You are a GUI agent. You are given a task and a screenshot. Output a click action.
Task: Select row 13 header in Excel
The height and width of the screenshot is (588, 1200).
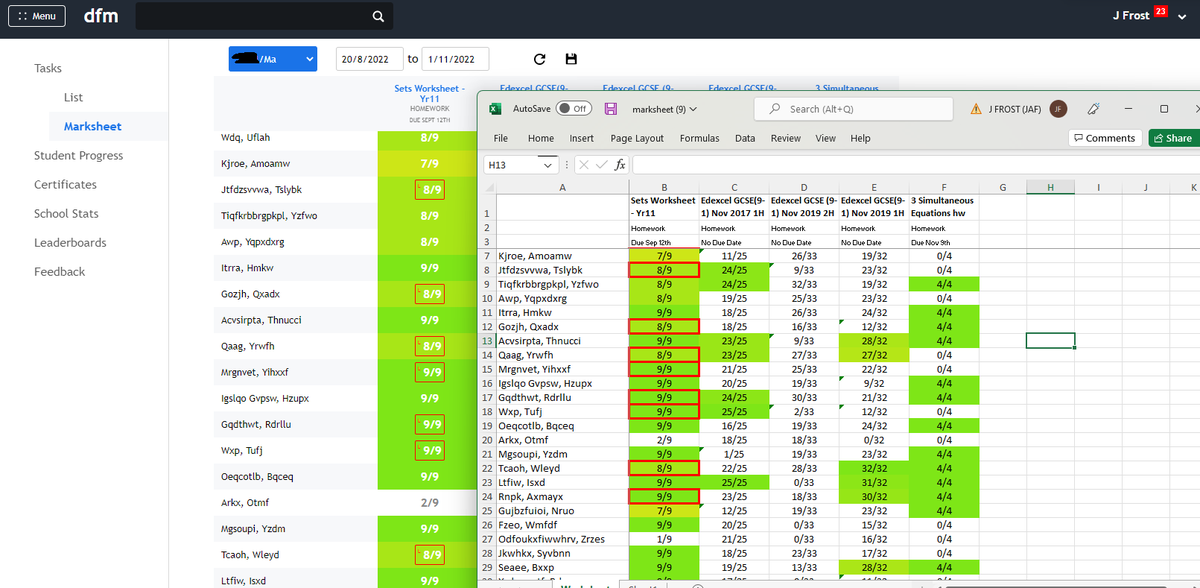486,341
